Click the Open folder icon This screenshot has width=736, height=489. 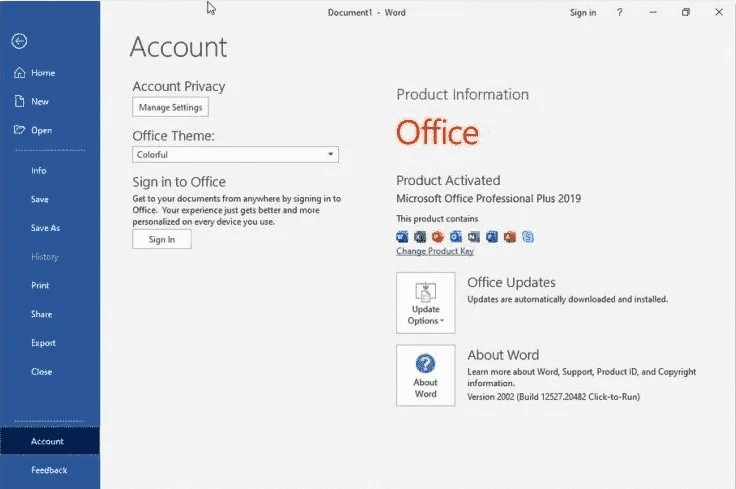(x=19, y=130)
